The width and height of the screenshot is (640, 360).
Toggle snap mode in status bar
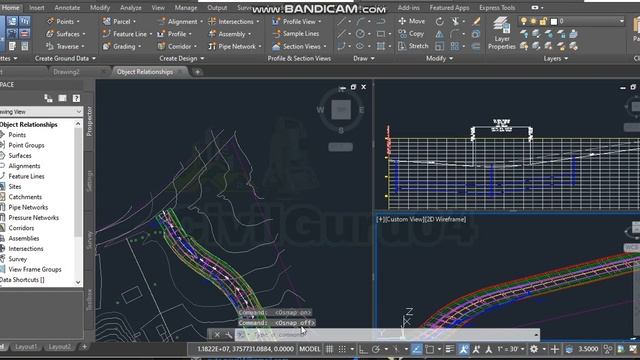[x=342, y=349]
